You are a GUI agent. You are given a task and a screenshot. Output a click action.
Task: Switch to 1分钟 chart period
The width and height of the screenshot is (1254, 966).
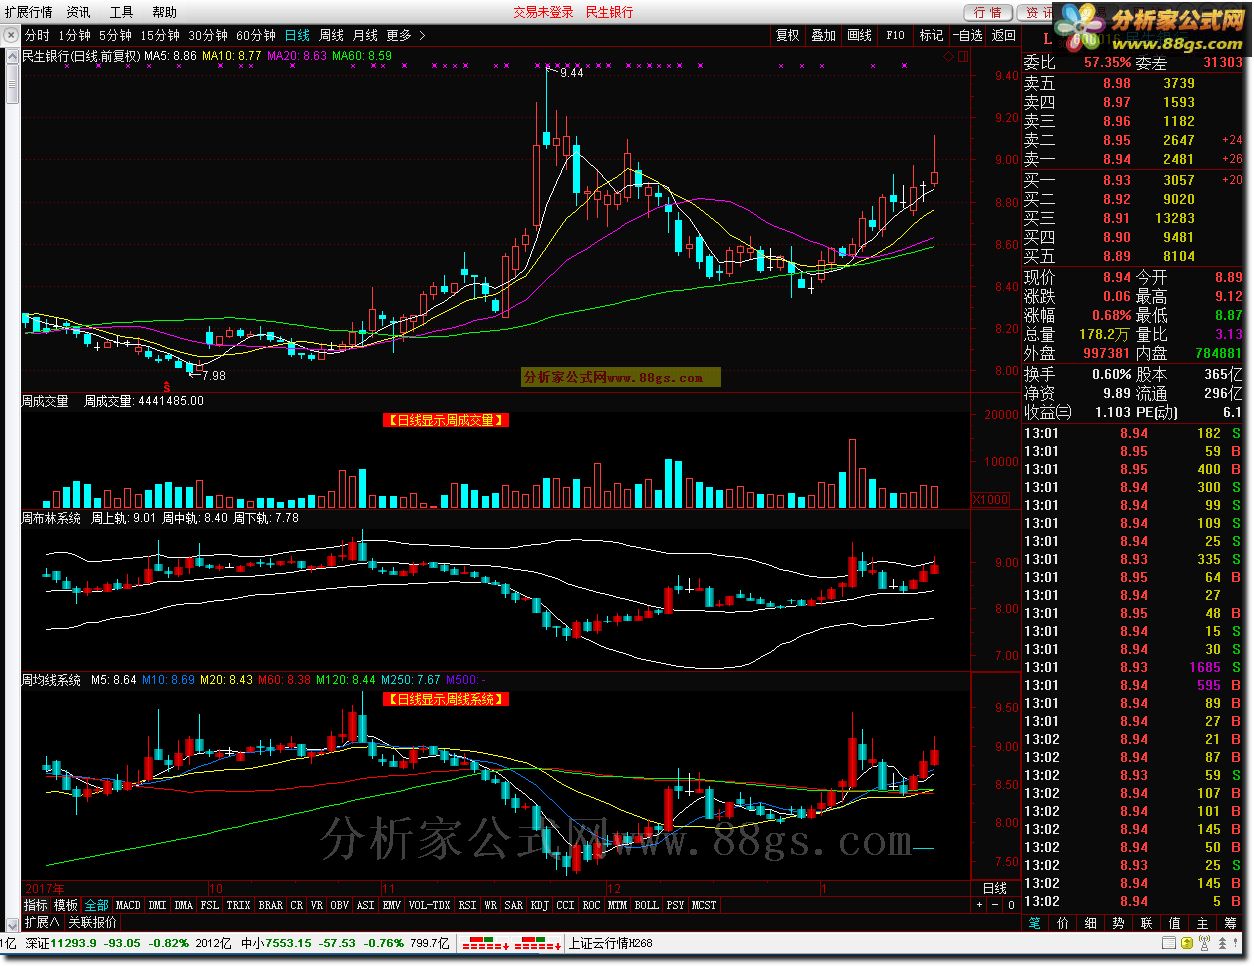[x=74, y=35]
